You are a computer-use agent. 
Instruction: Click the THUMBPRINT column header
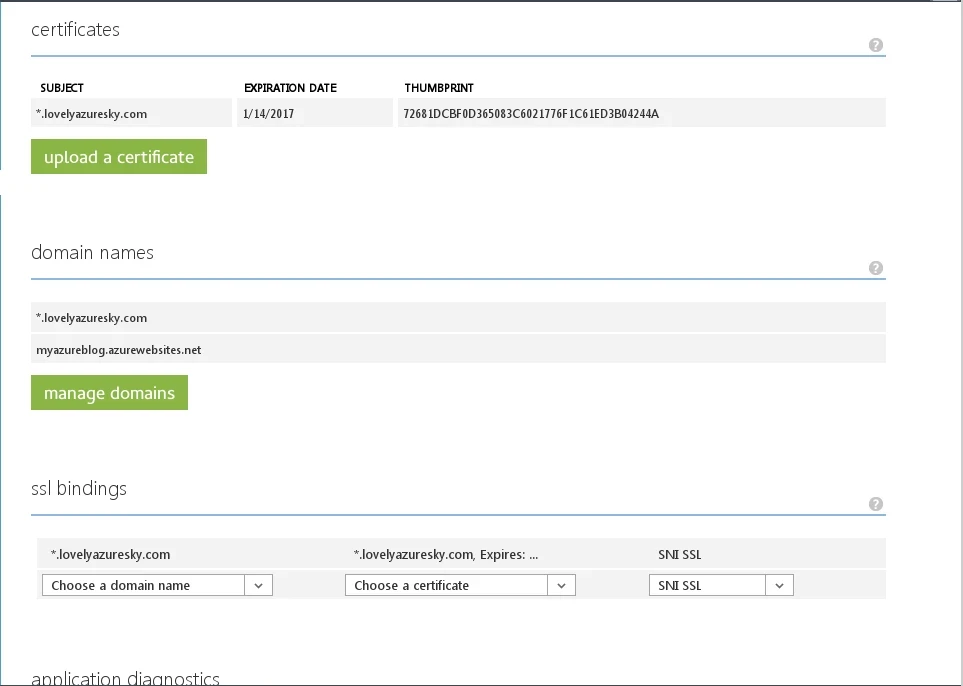click(x=440, y=88)
